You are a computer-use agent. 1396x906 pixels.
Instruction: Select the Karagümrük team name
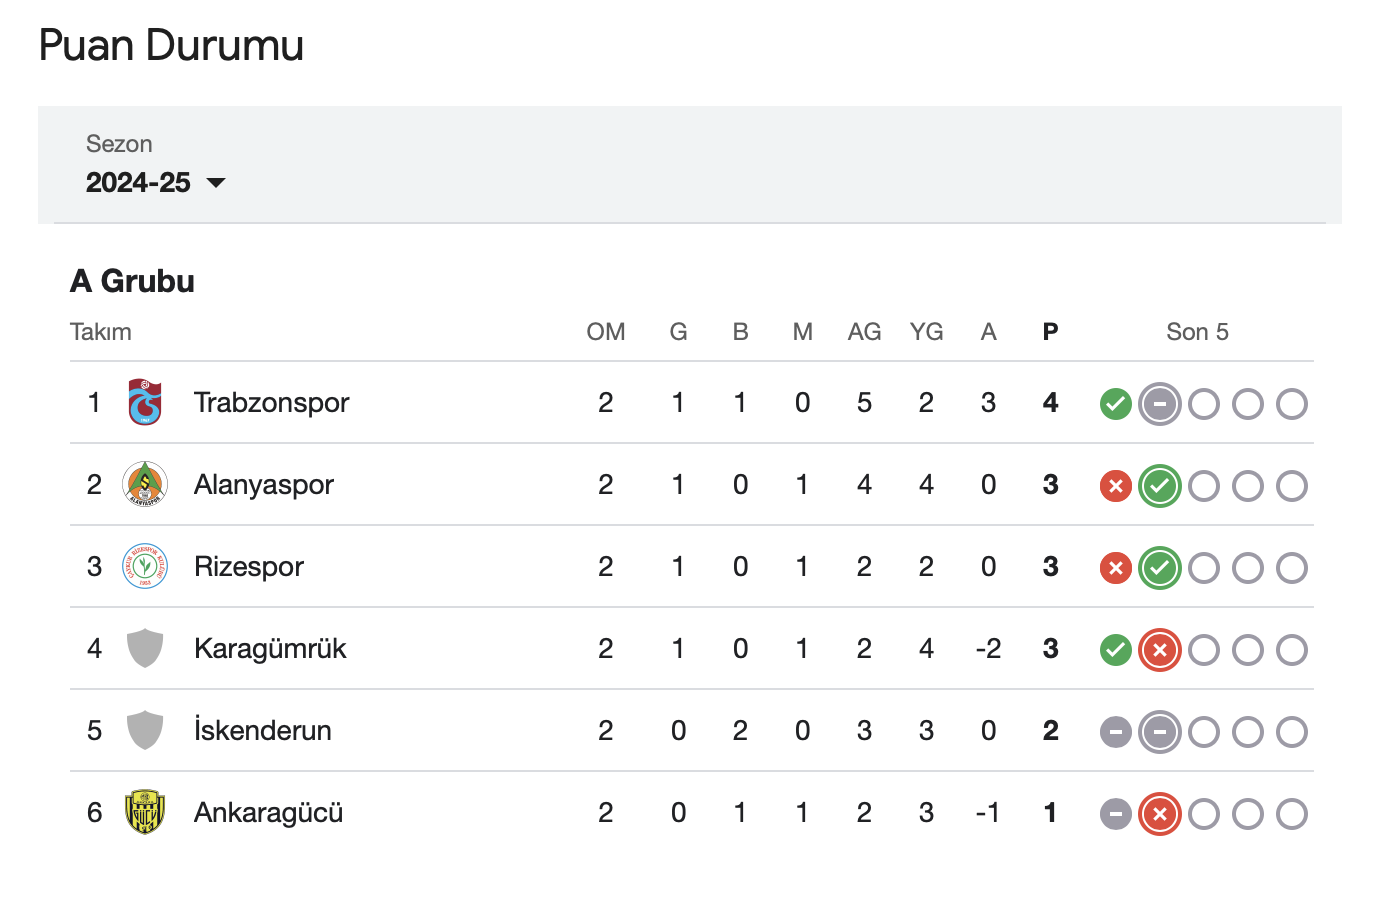(270, 649)
